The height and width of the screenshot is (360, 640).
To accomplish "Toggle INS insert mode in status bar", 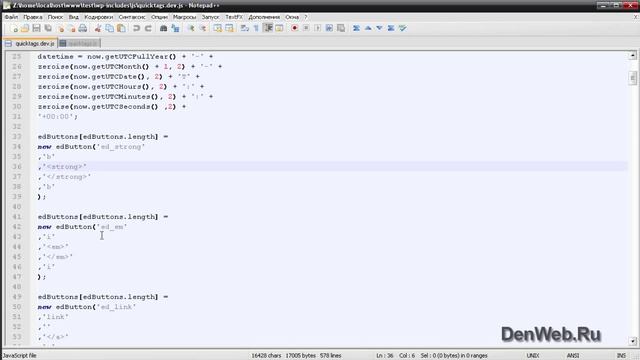I will 621,356.
